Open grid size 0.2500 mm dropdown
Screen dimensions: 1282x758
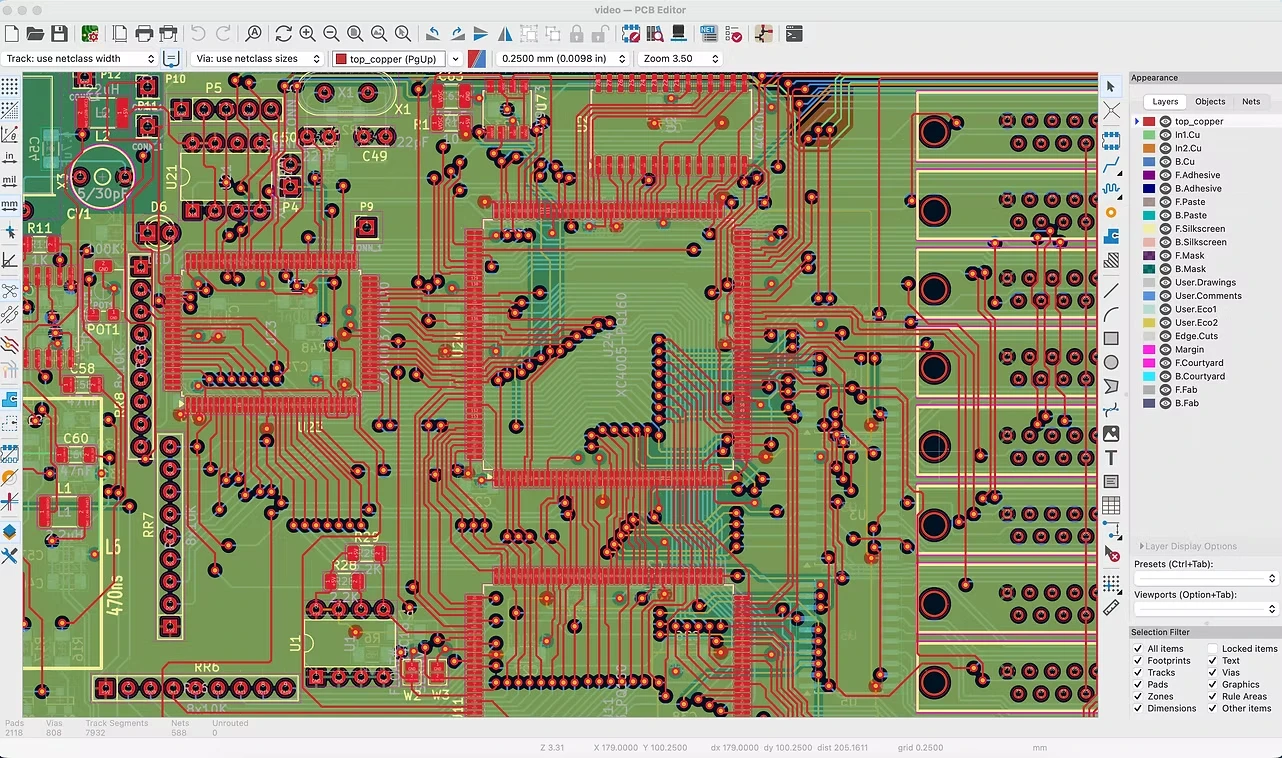[563, 59]
